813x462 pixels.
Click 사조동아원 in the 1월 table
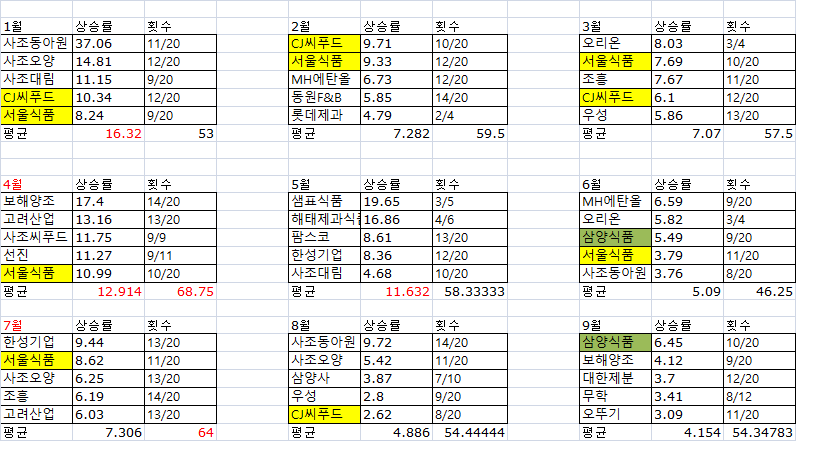[x=36, y=43]
